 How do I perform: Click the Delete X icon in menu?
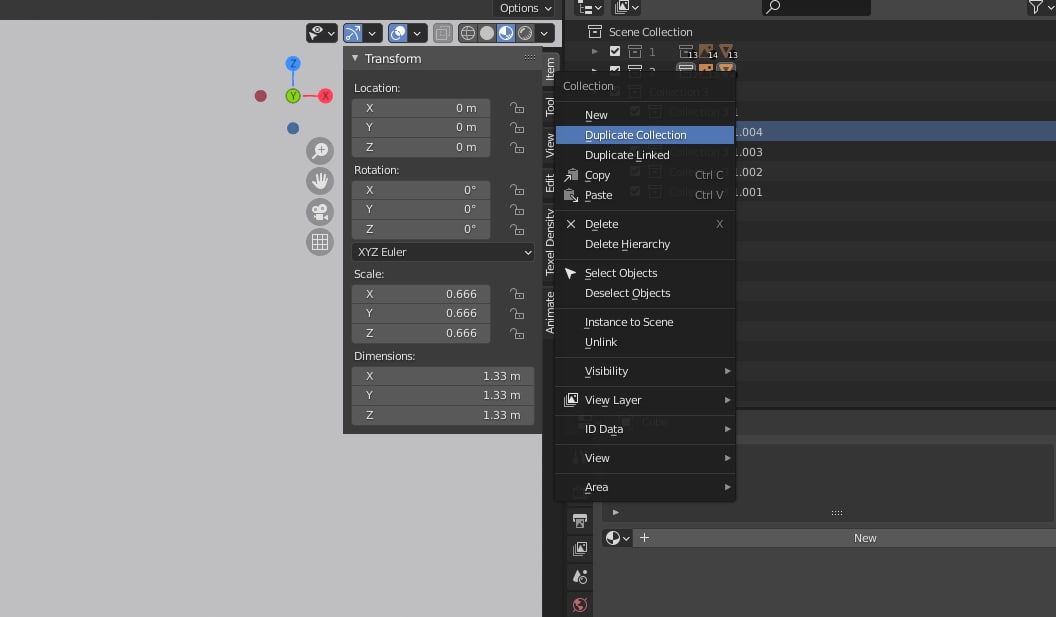coord(571,224)
